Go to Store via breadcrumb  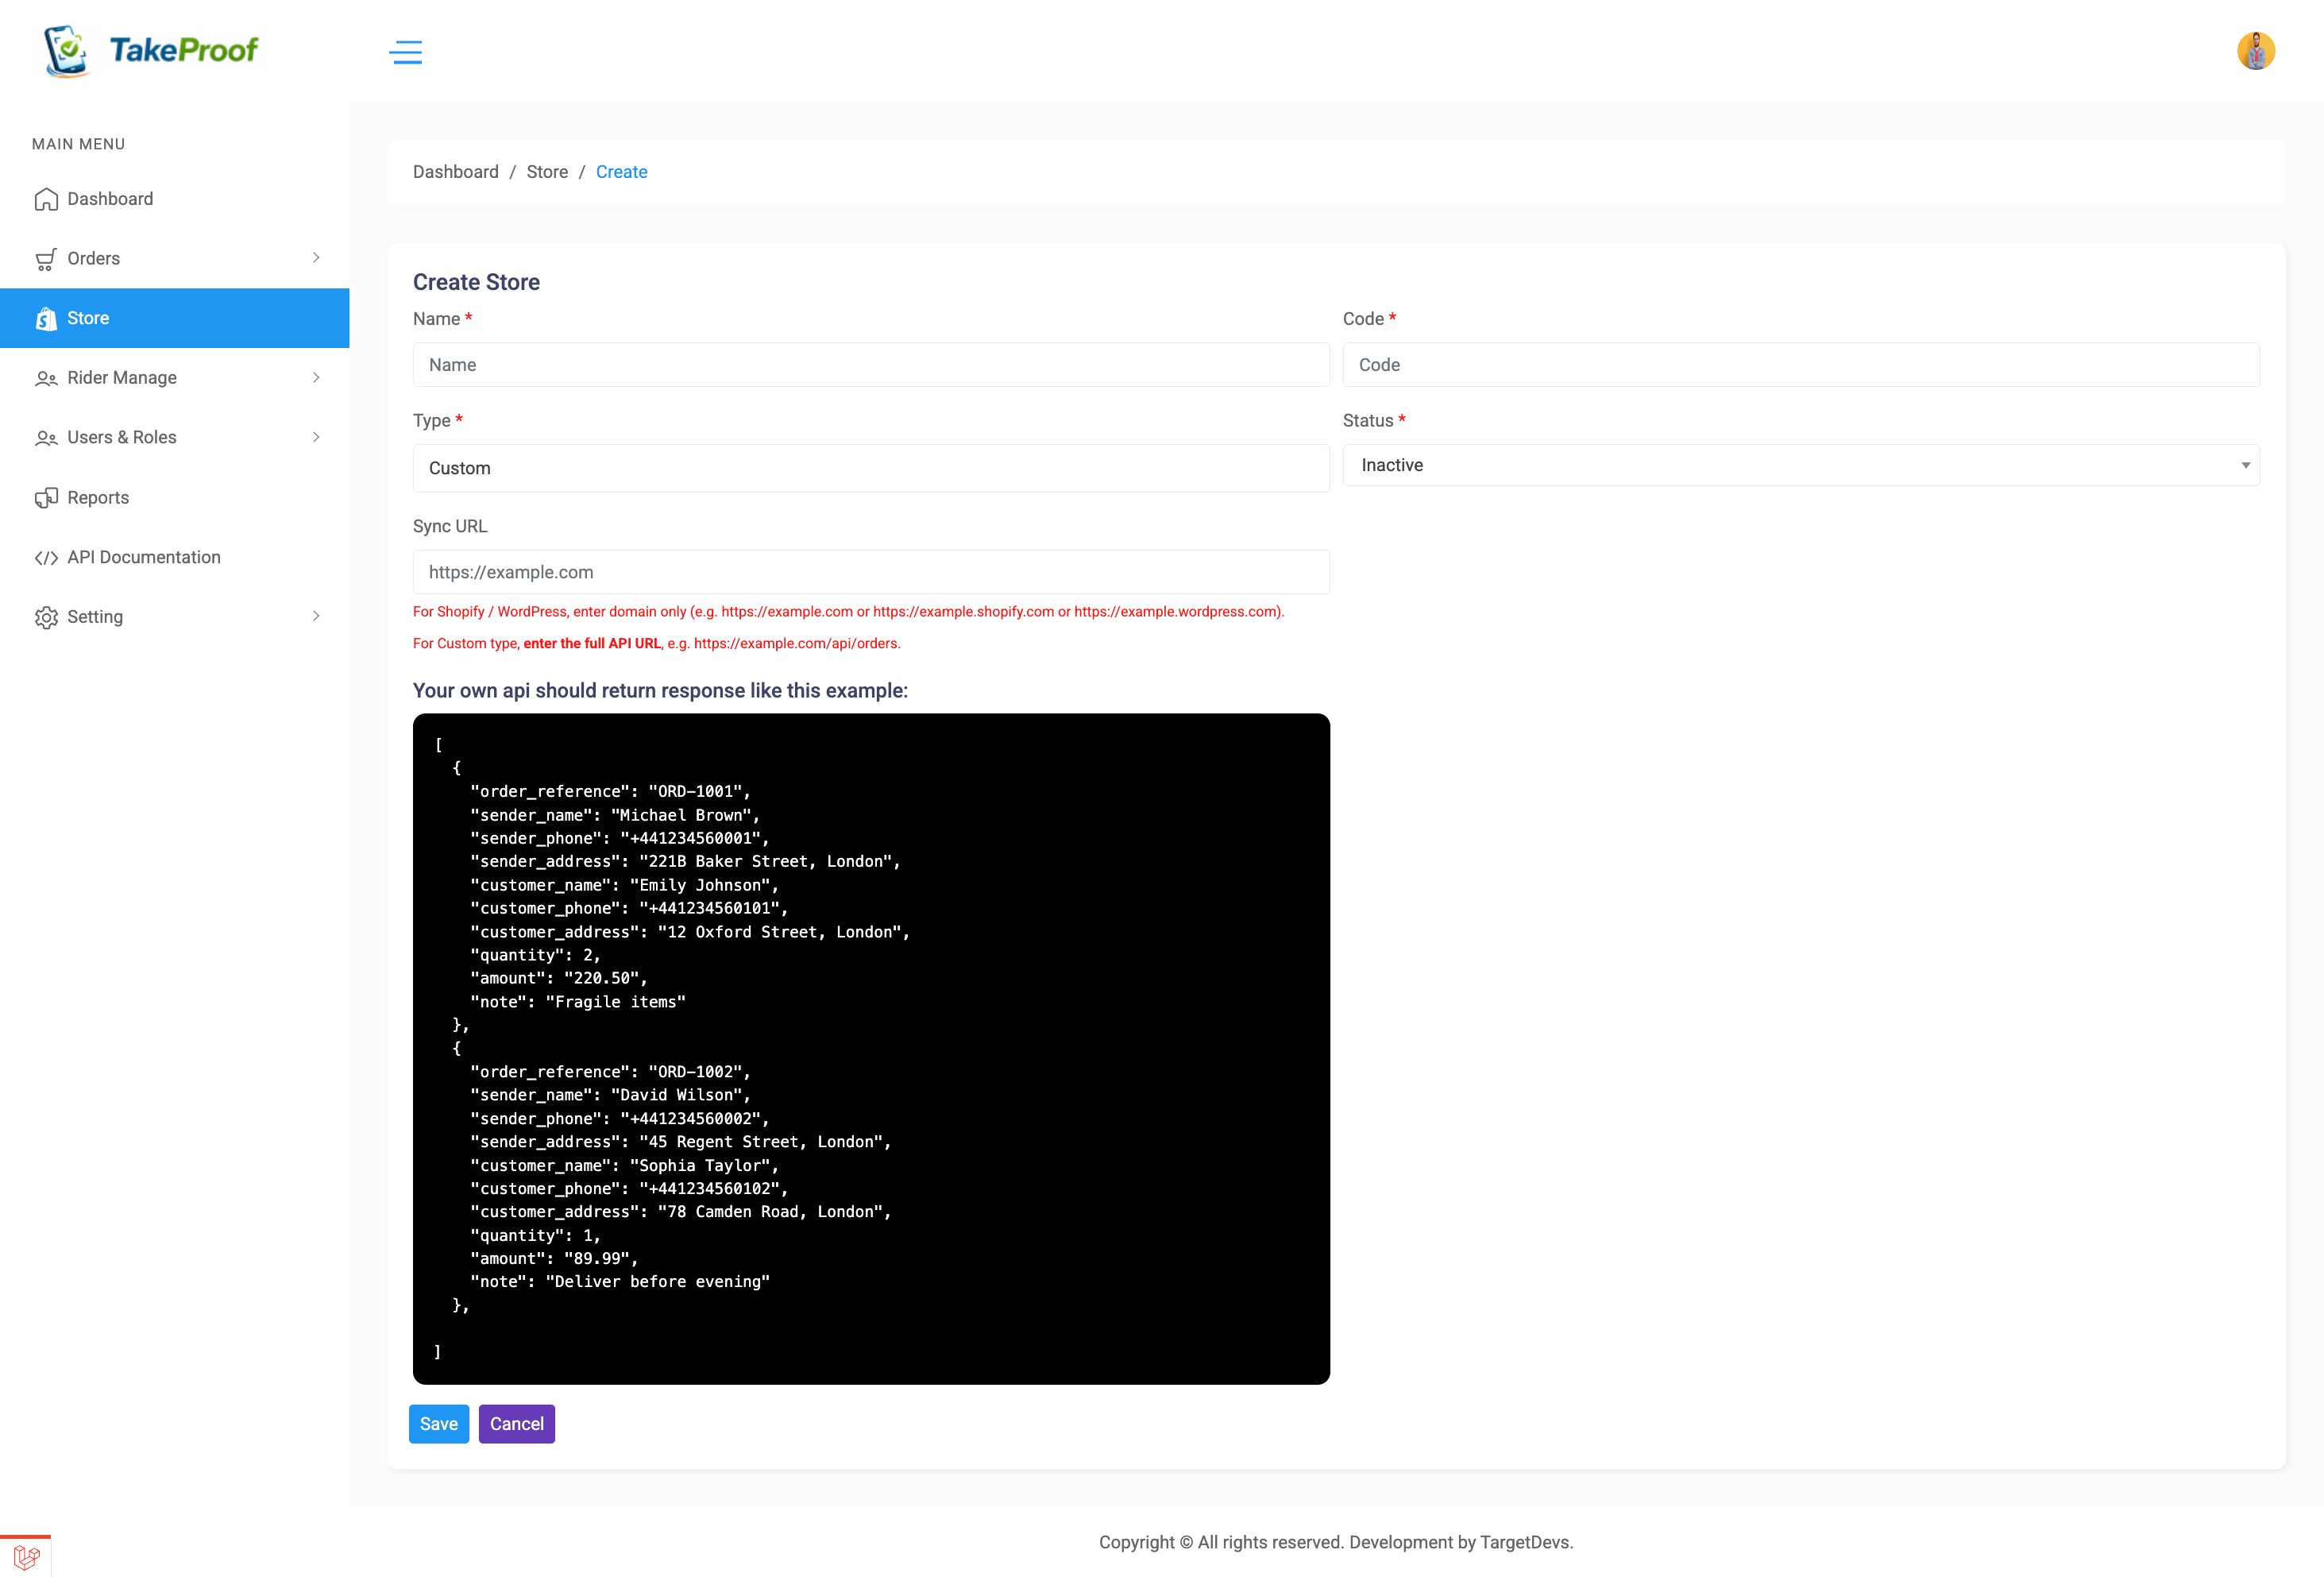tap(547, 172)
